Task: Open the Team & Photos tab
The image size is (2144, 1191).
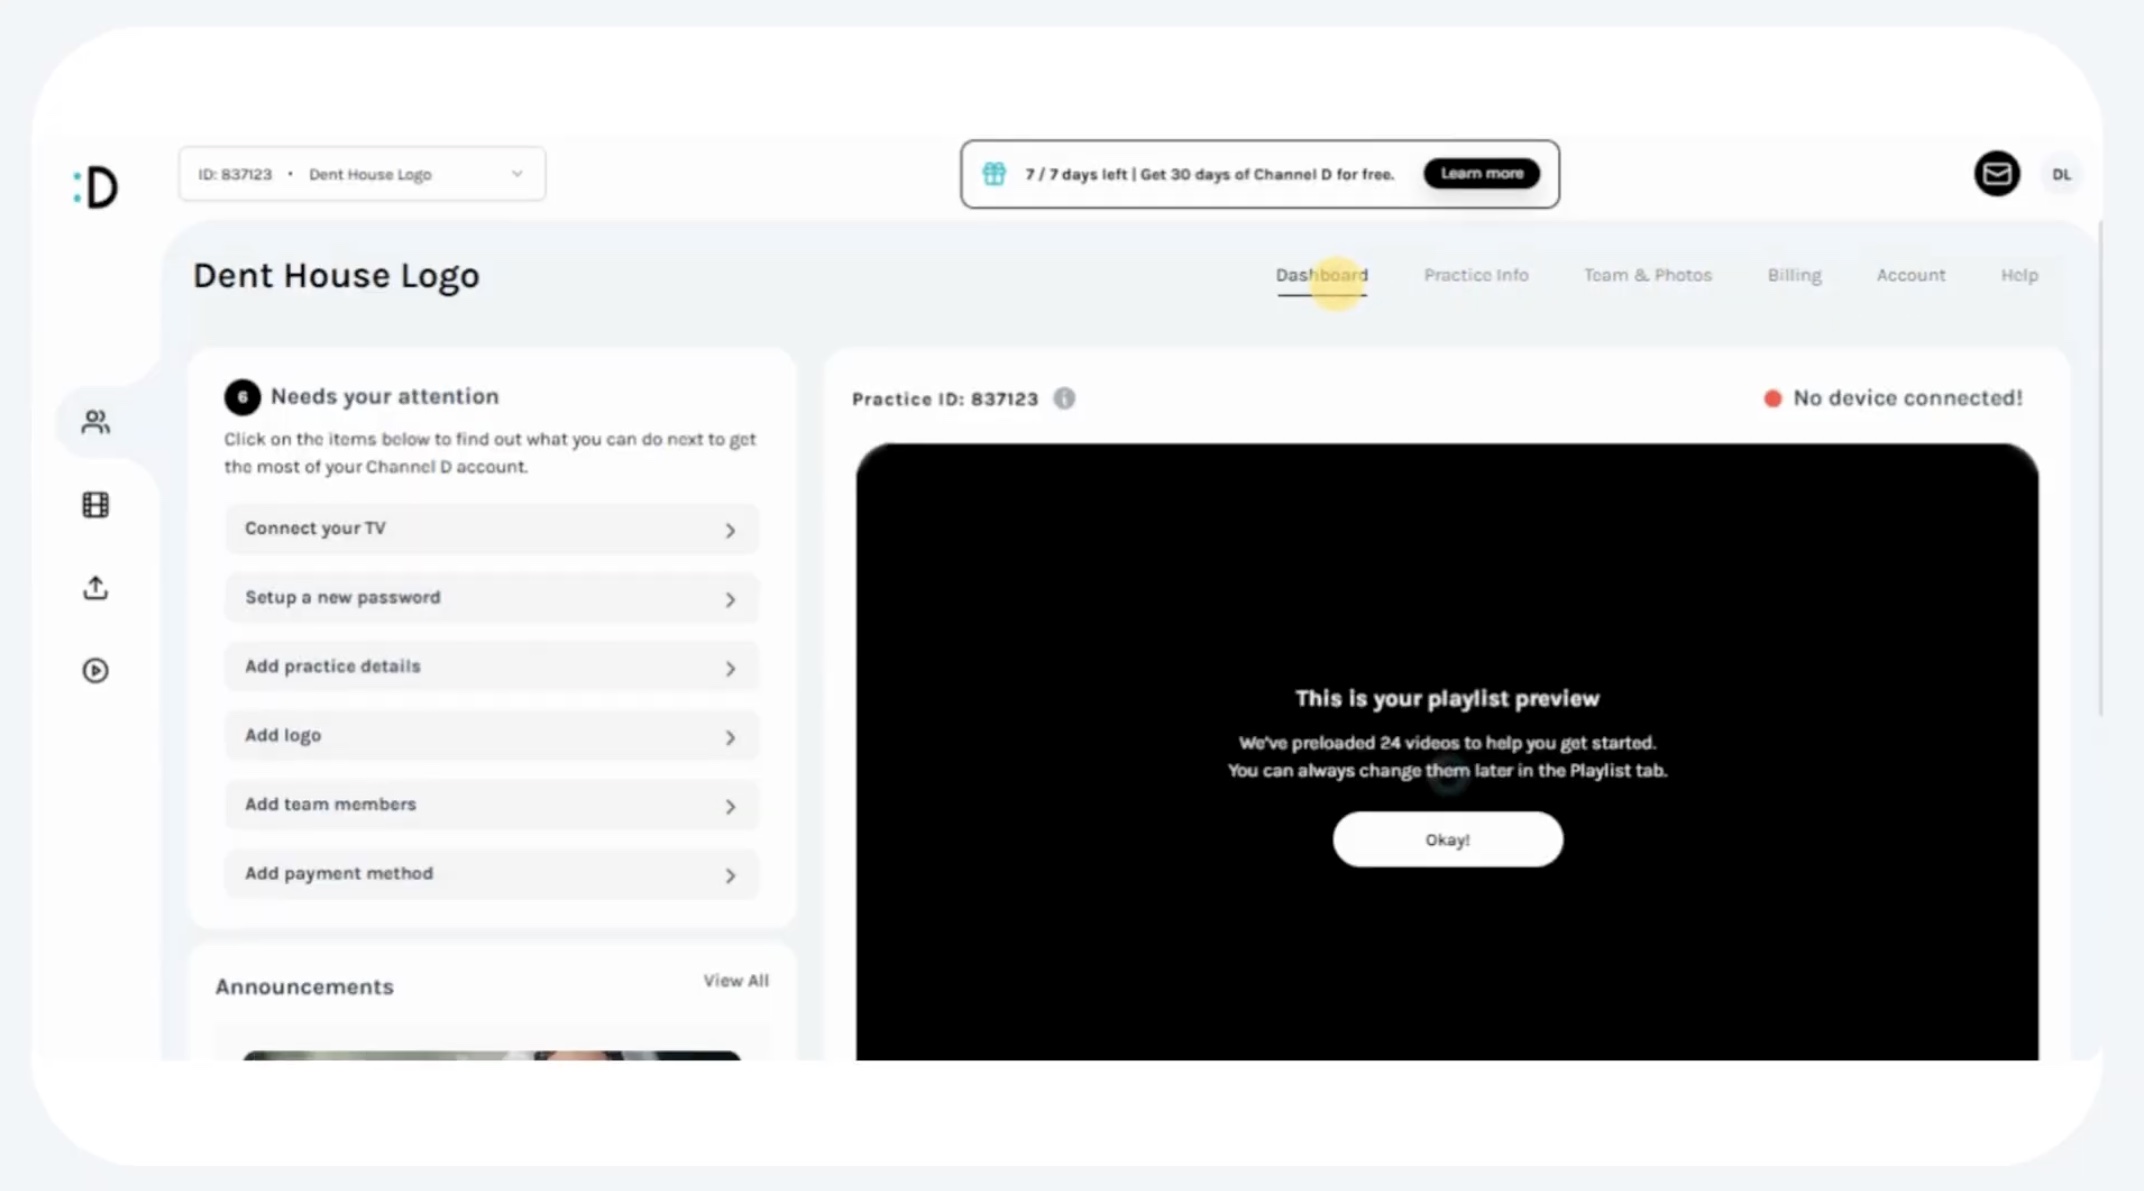Action: tap(1647, 275)
